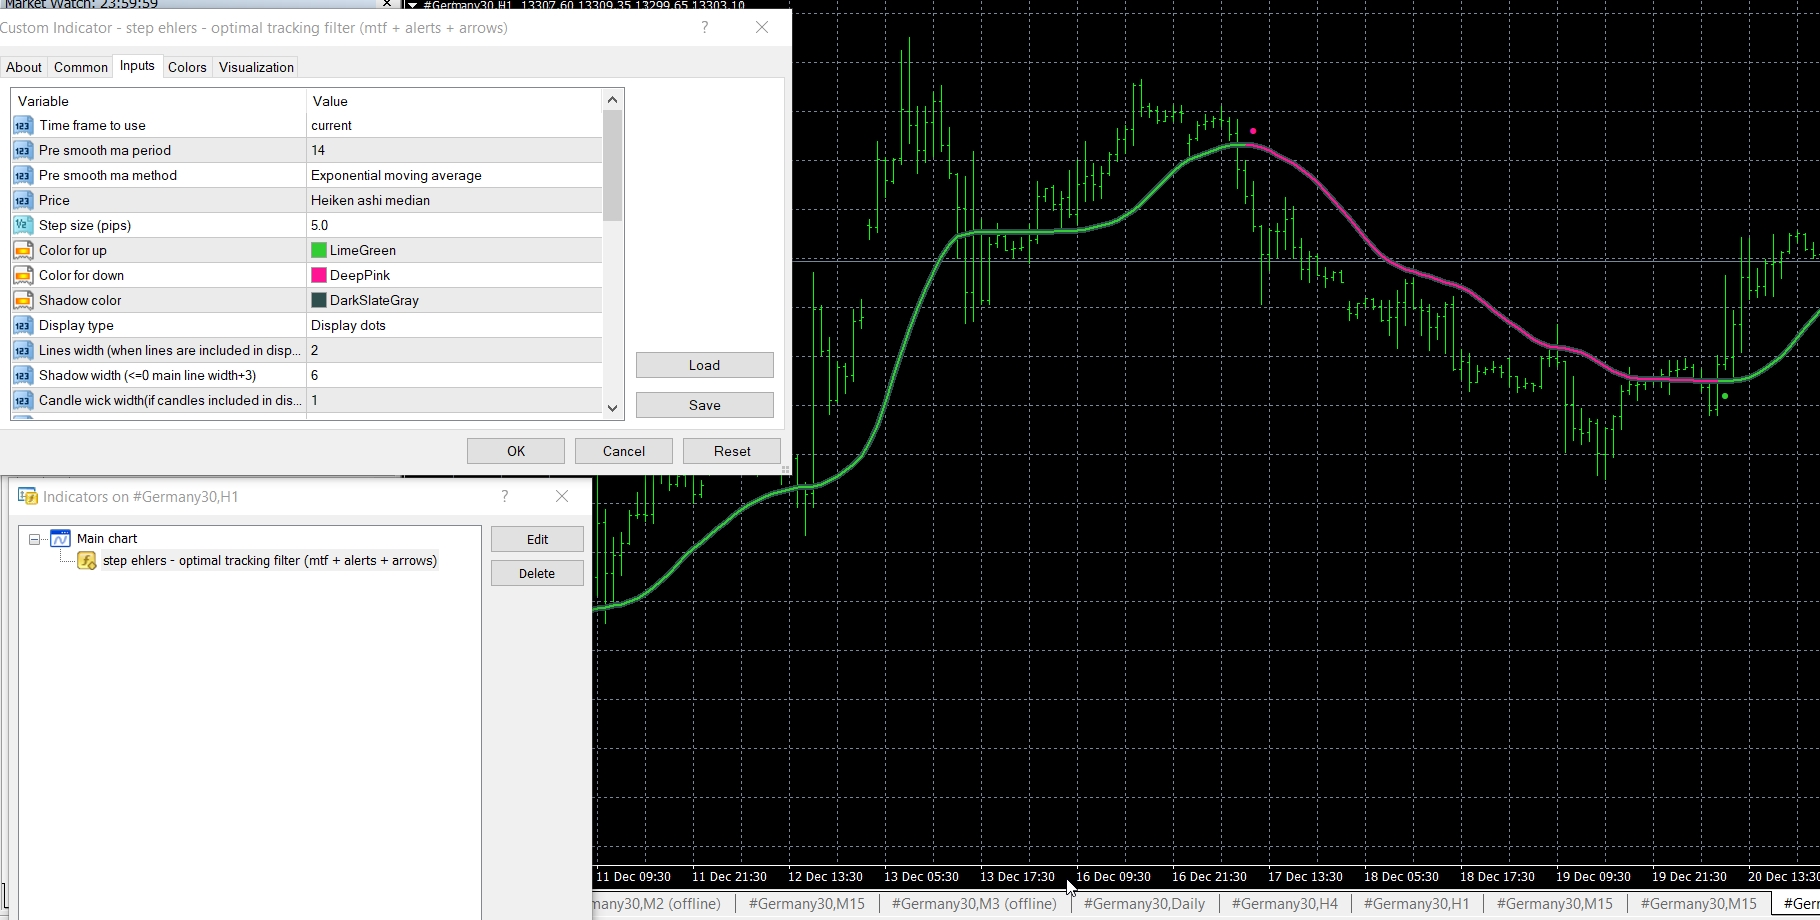Click the icon beside Pre smooth ma method

point(23,176)
